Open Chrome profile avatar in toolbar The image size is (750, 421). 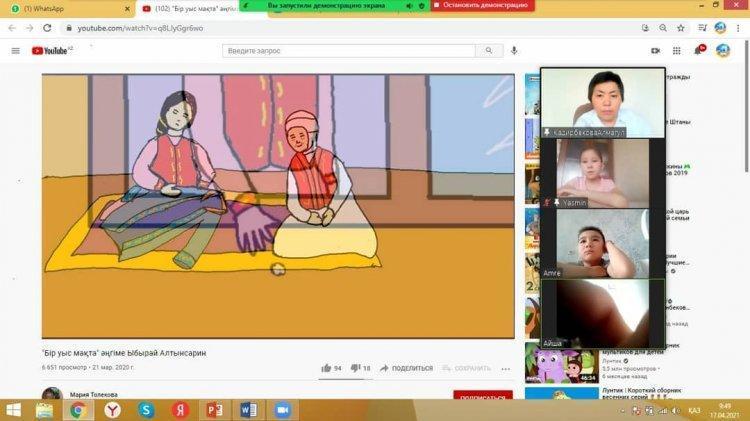[x=720, y=28]
